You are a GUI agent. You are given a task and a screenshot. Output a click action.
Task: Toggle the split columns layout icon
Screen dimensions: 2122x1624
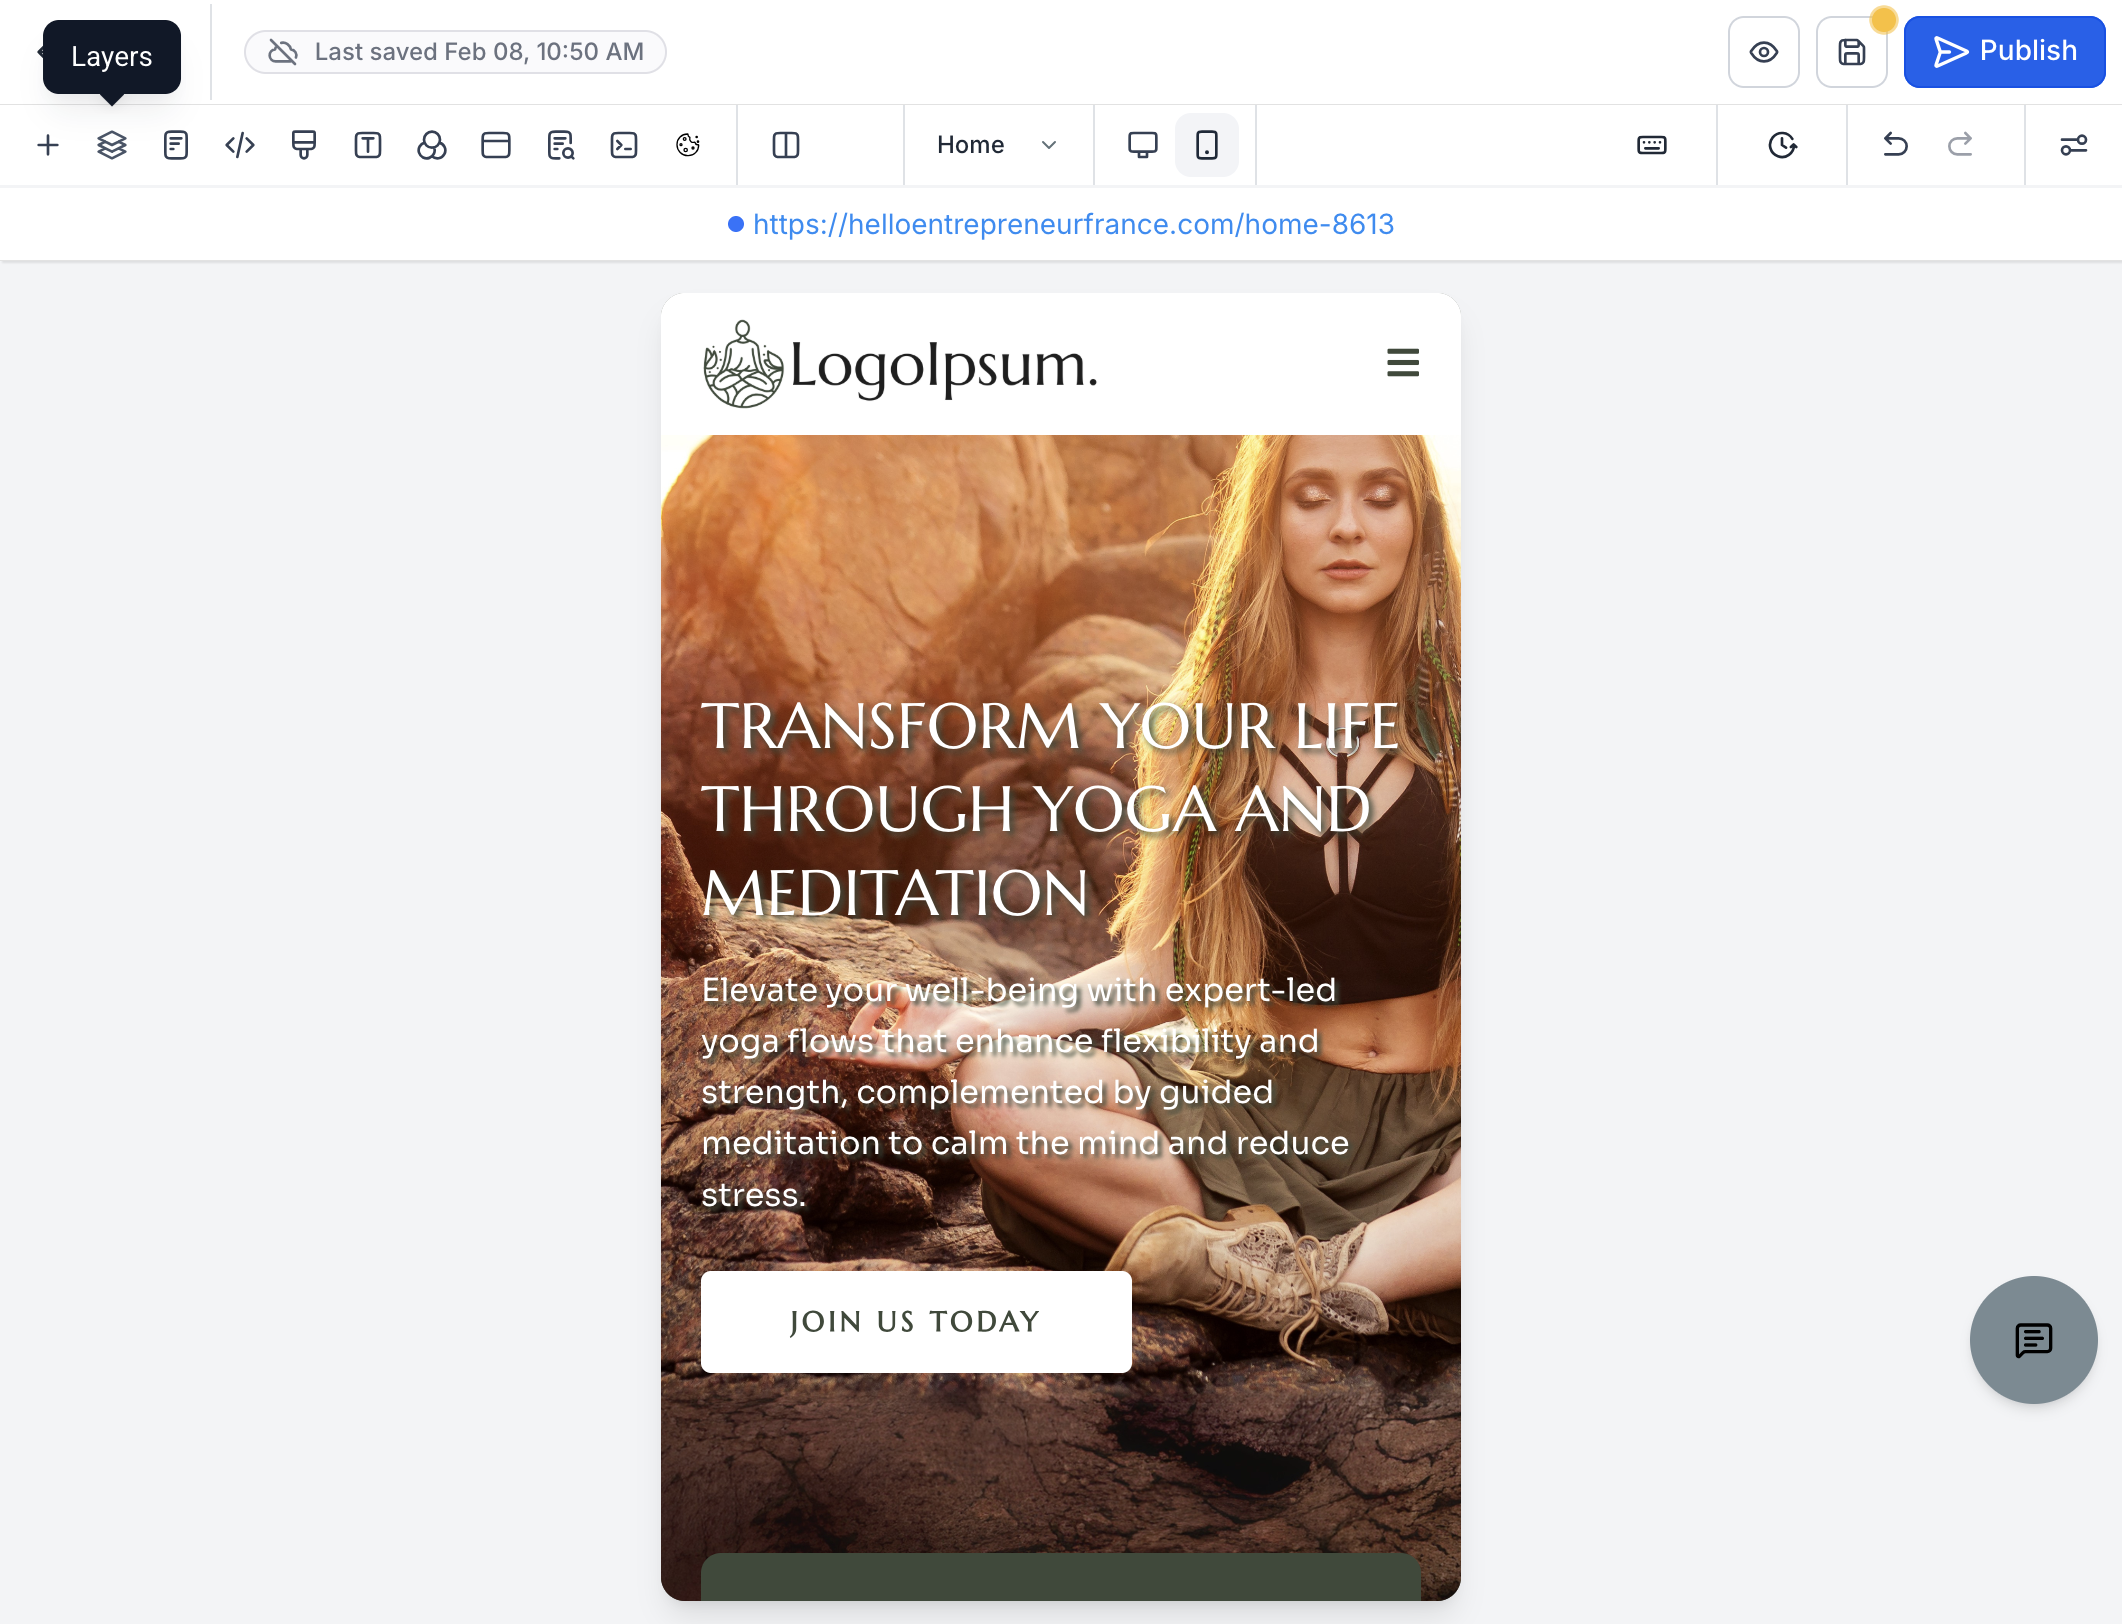tap(786, 145)
